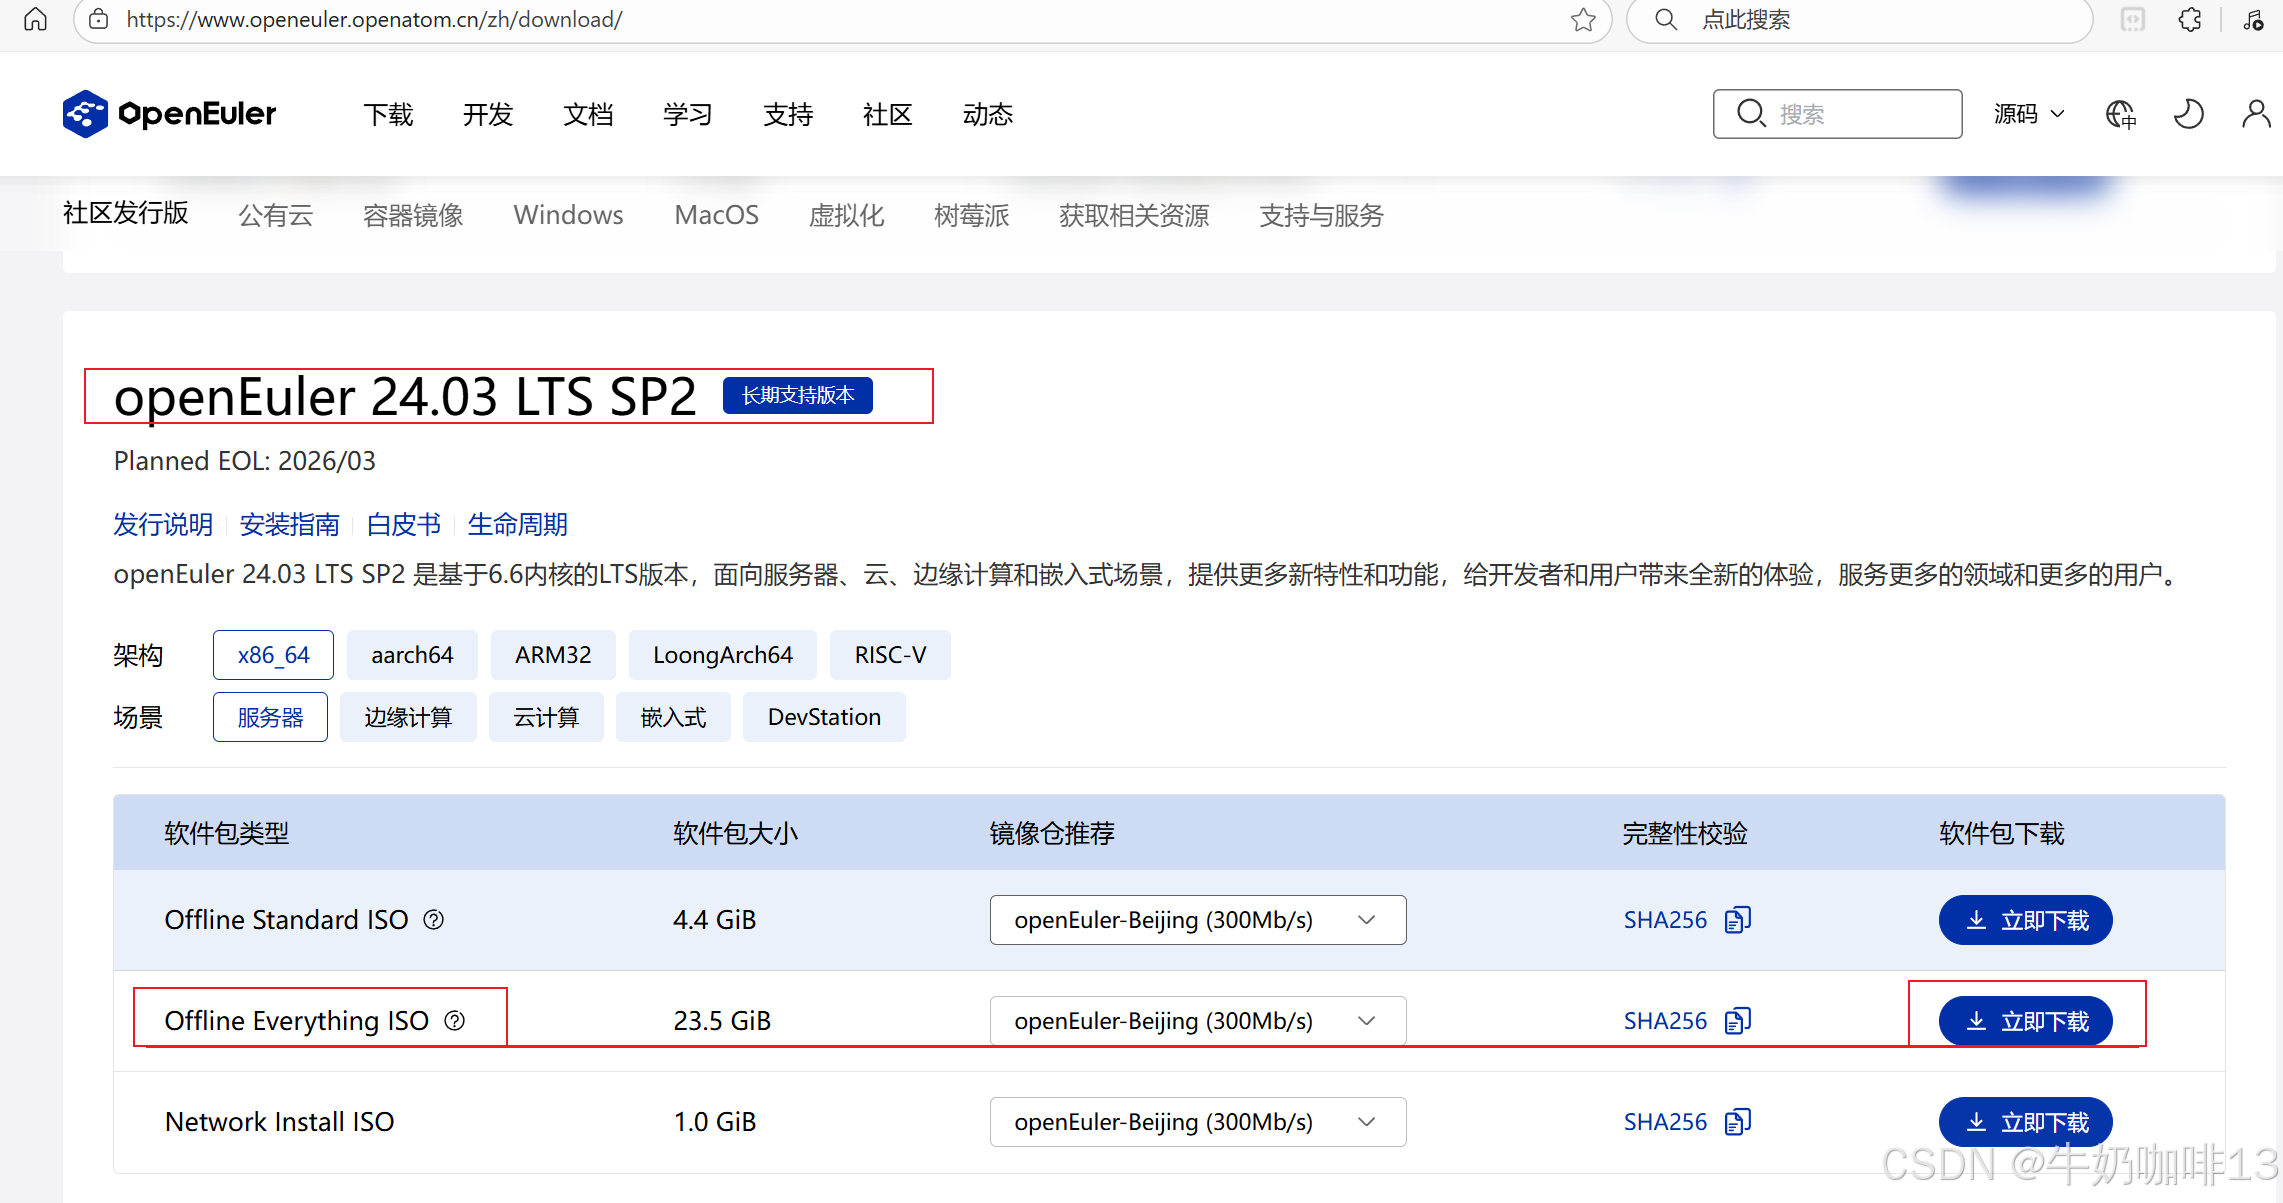Click help icon beside Offline Everything ISO
Viewport: 2283px width, 1203px height.
455,1021
